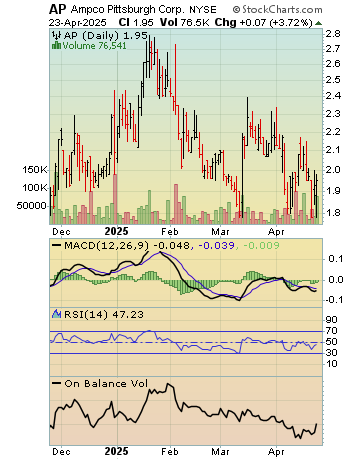Image resolution: width=360 pixels, height=460 pixels.
Task: Click the On Balance Vol label text
Action: [x=106, y=383]
